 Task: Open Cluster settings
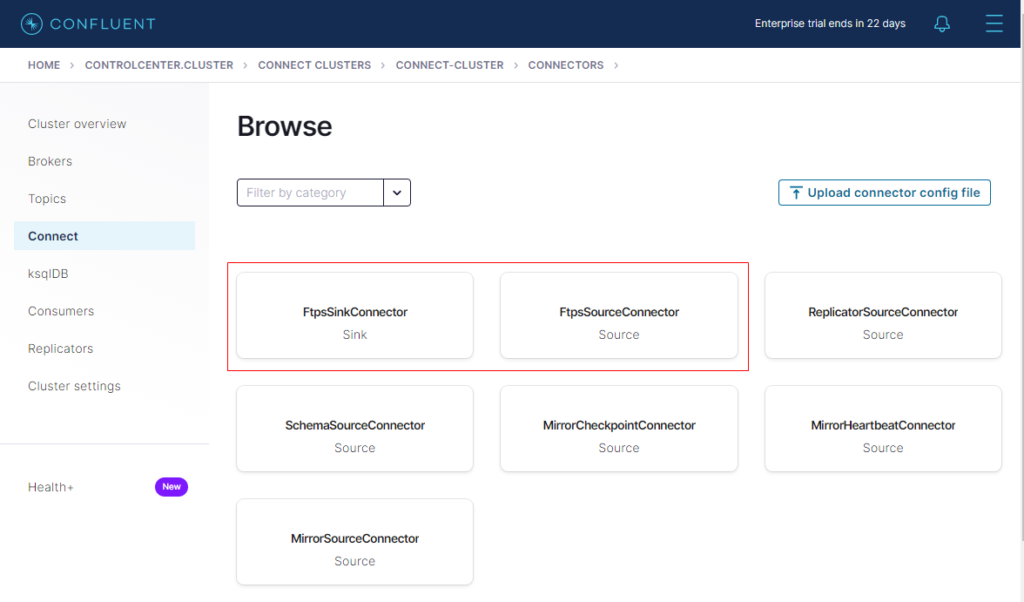pyautogui.click(x=74, y=386)
